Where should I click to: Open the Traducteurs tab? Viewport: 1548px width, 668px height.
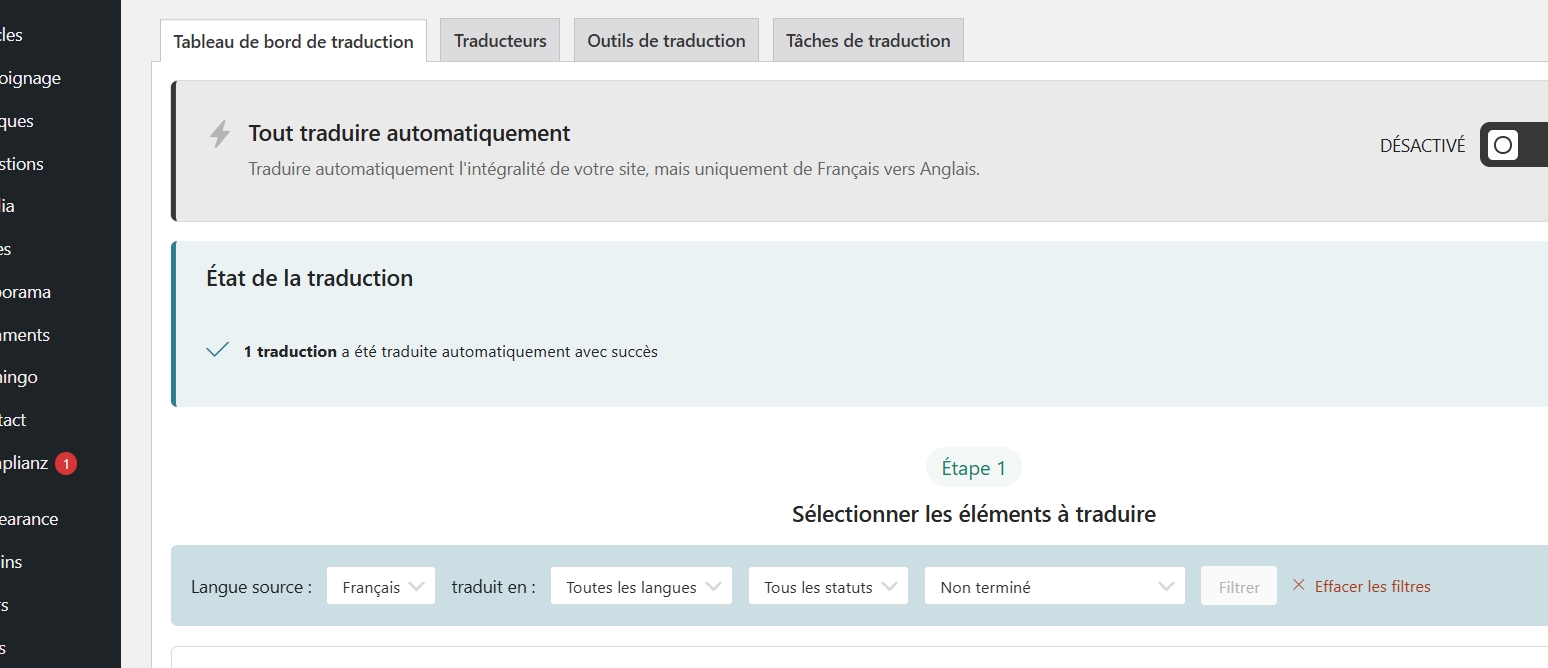[500, 40]
